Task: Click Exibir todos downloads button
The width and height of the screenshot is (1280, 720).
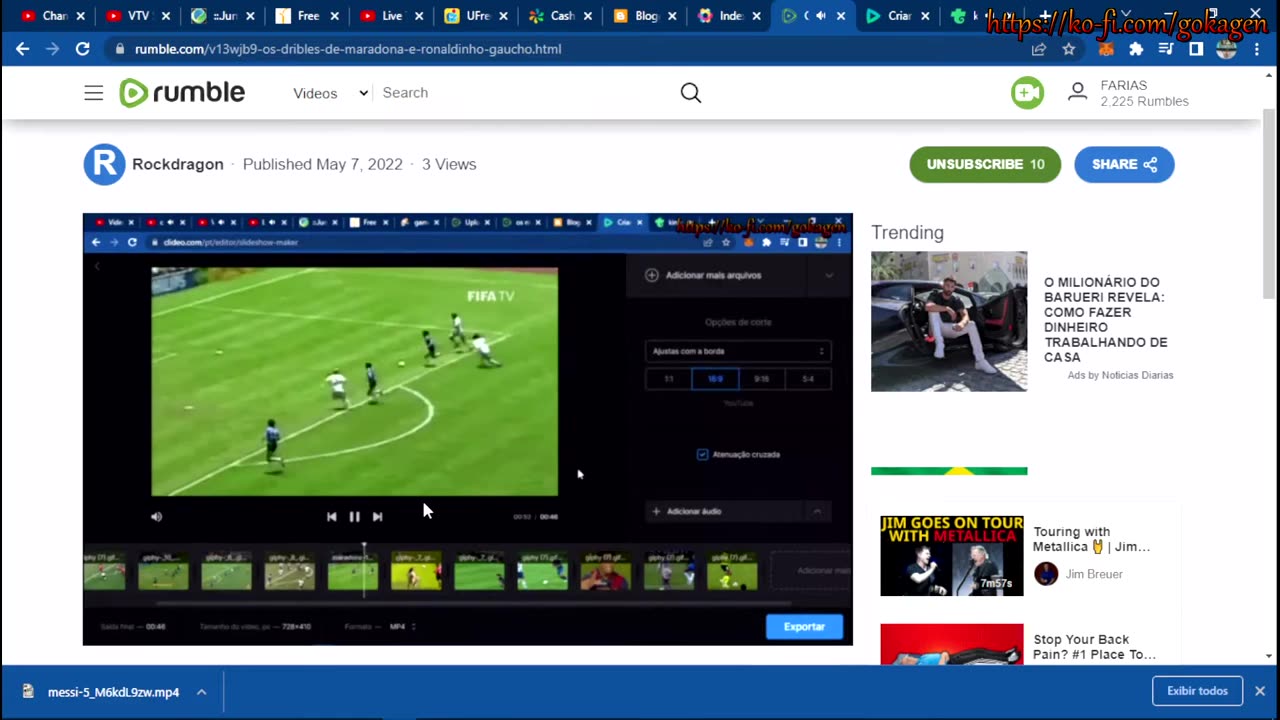Action: 1197,691
